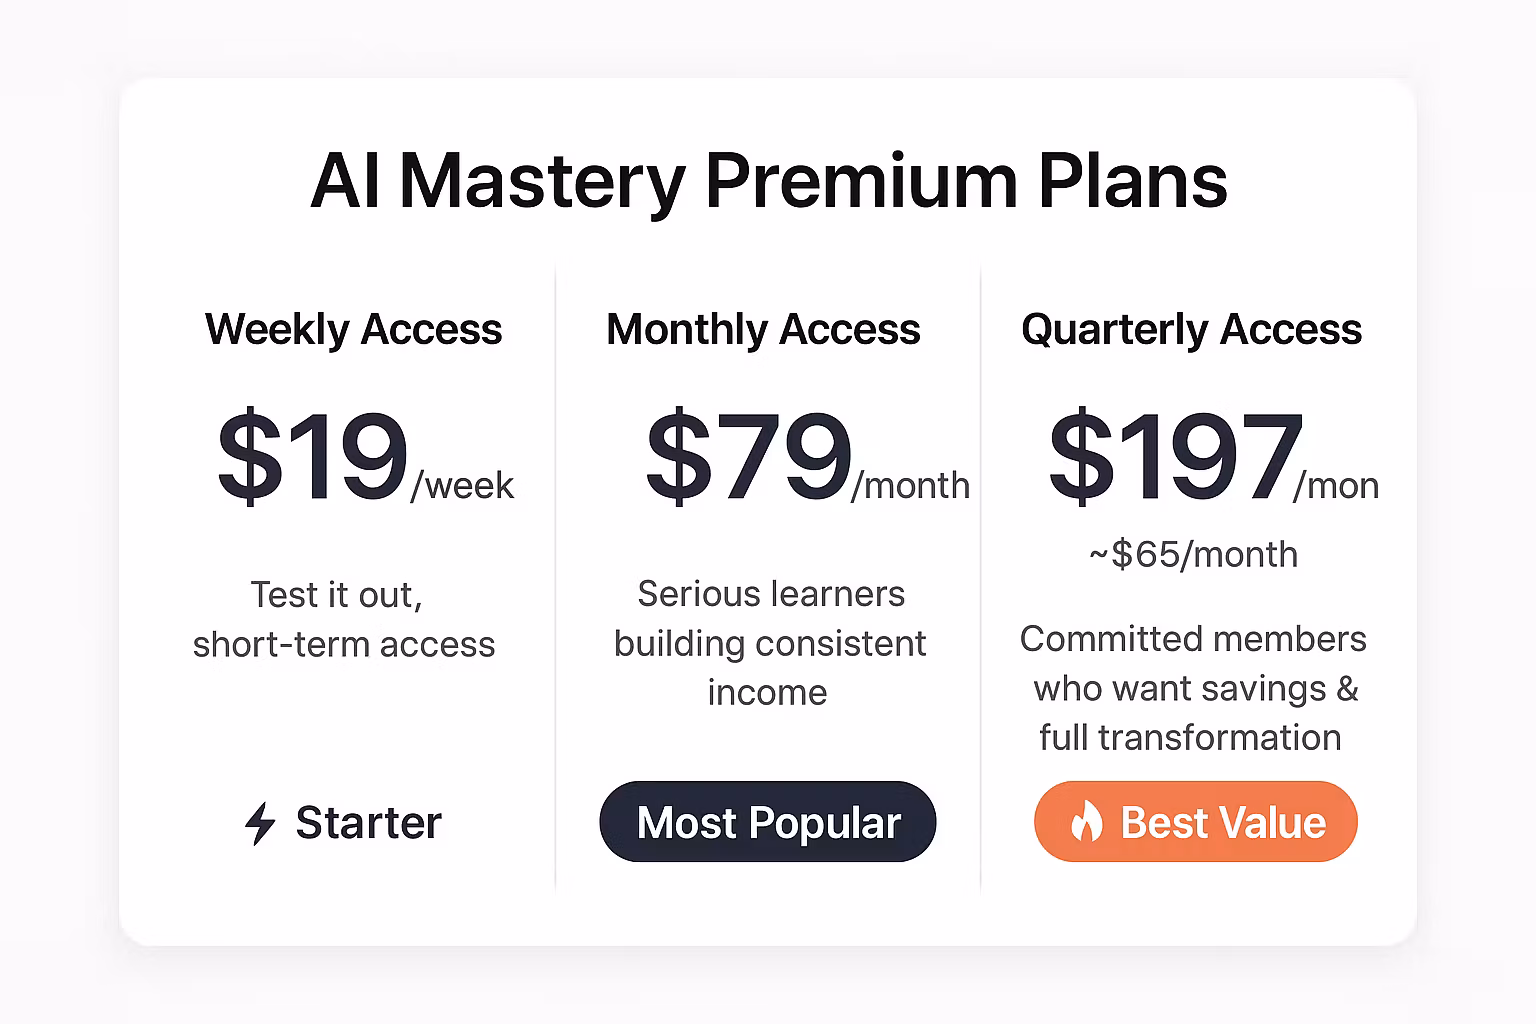1536x1024 pixels.
Task: Click the lightning bolt icon beside Starter
Action: (x=260, y=823)
